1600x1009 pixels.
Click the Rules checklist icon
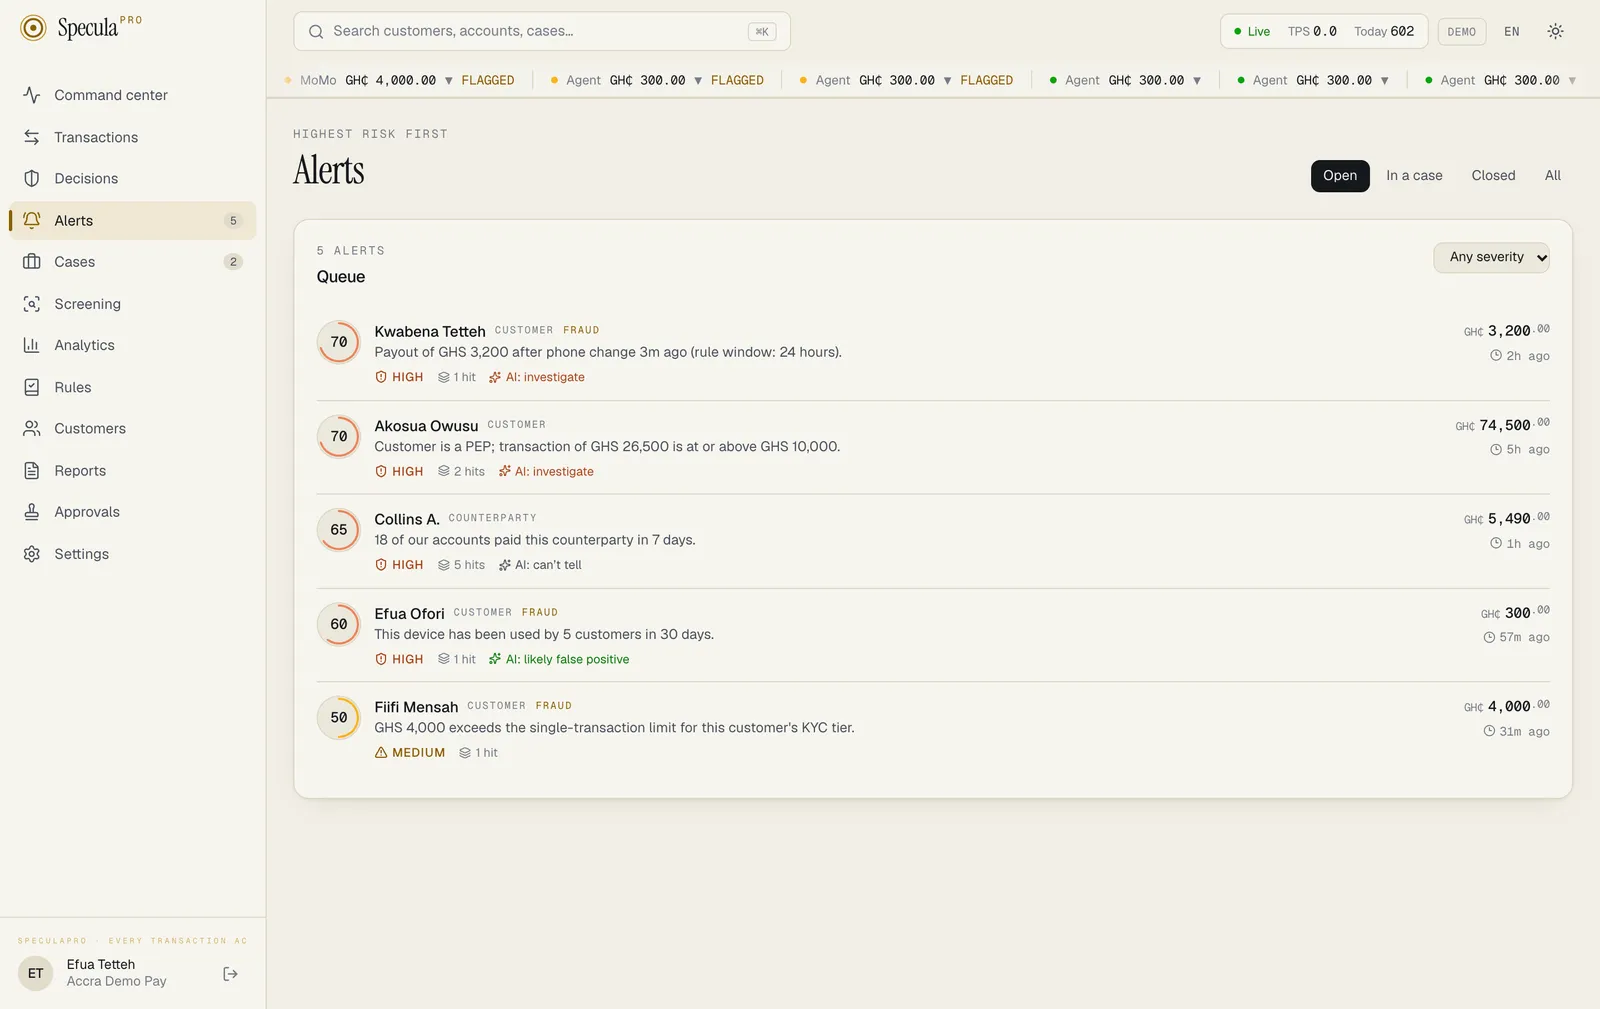pyautogui.click(x=32, y=387)
